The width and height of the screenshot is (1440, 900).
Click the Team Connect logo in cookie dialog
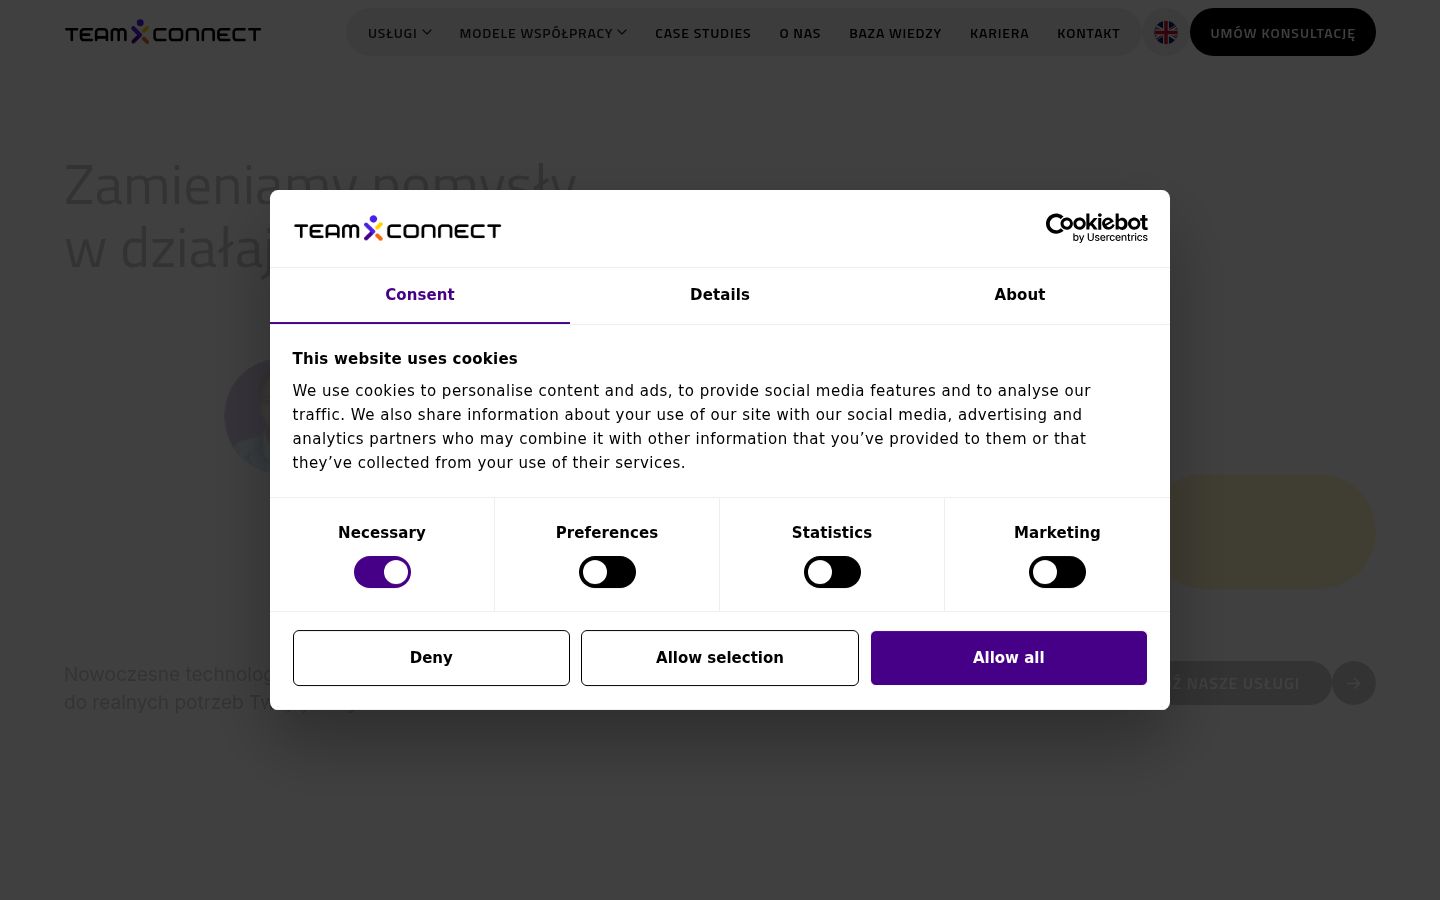click(x=397, y=229)
